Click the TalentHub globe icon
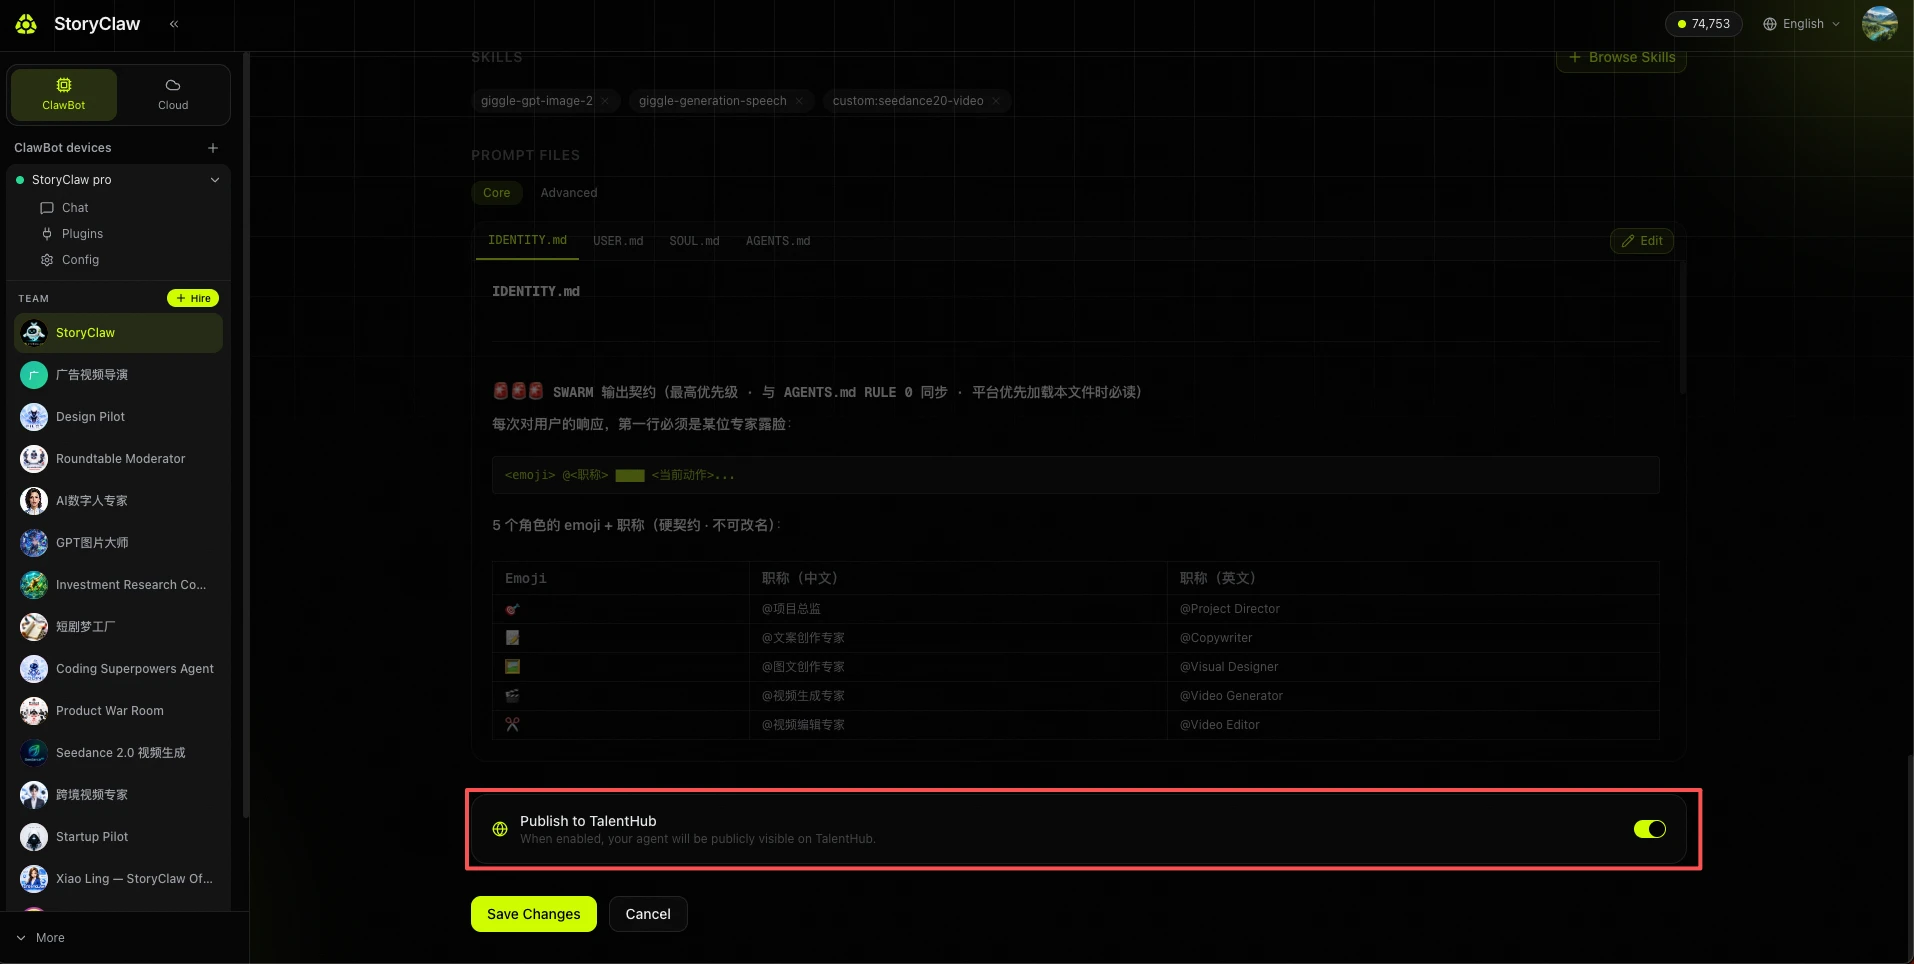Image resolution: width=1914 pixels, height=964 pixels. (500, 829)
